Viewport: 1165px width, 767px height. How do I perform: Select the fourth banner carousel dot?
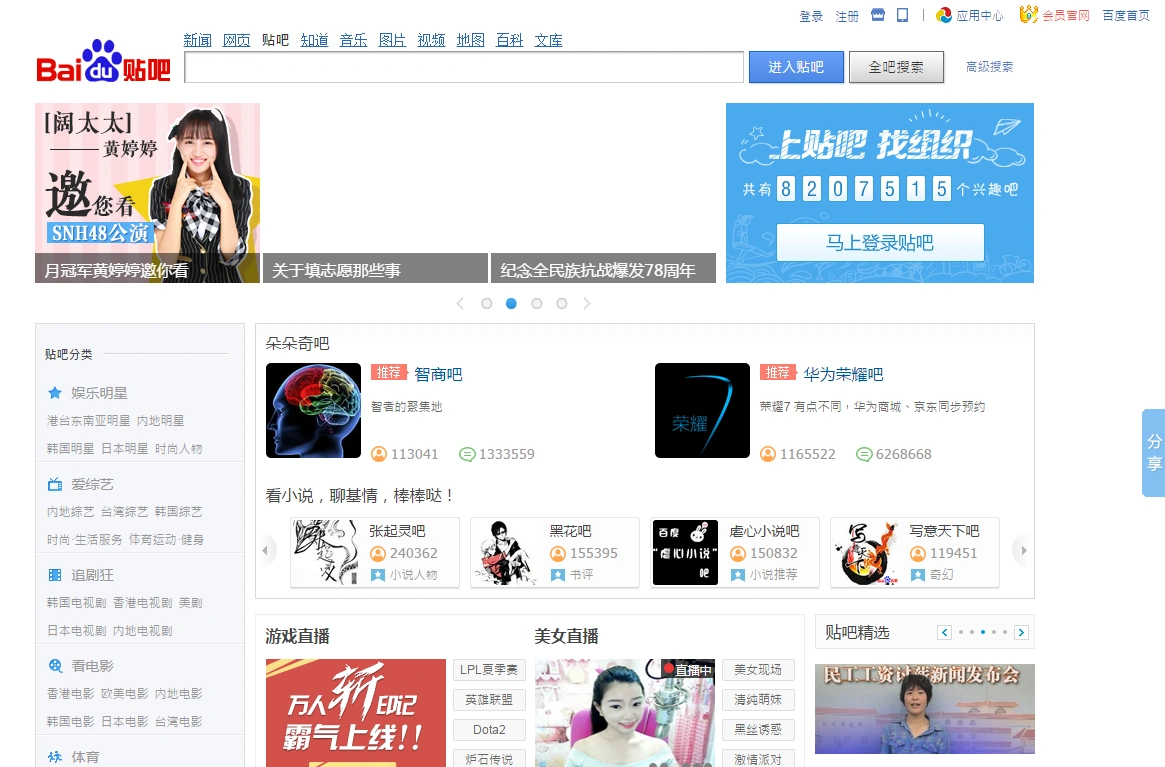click(x=562, y=303)
